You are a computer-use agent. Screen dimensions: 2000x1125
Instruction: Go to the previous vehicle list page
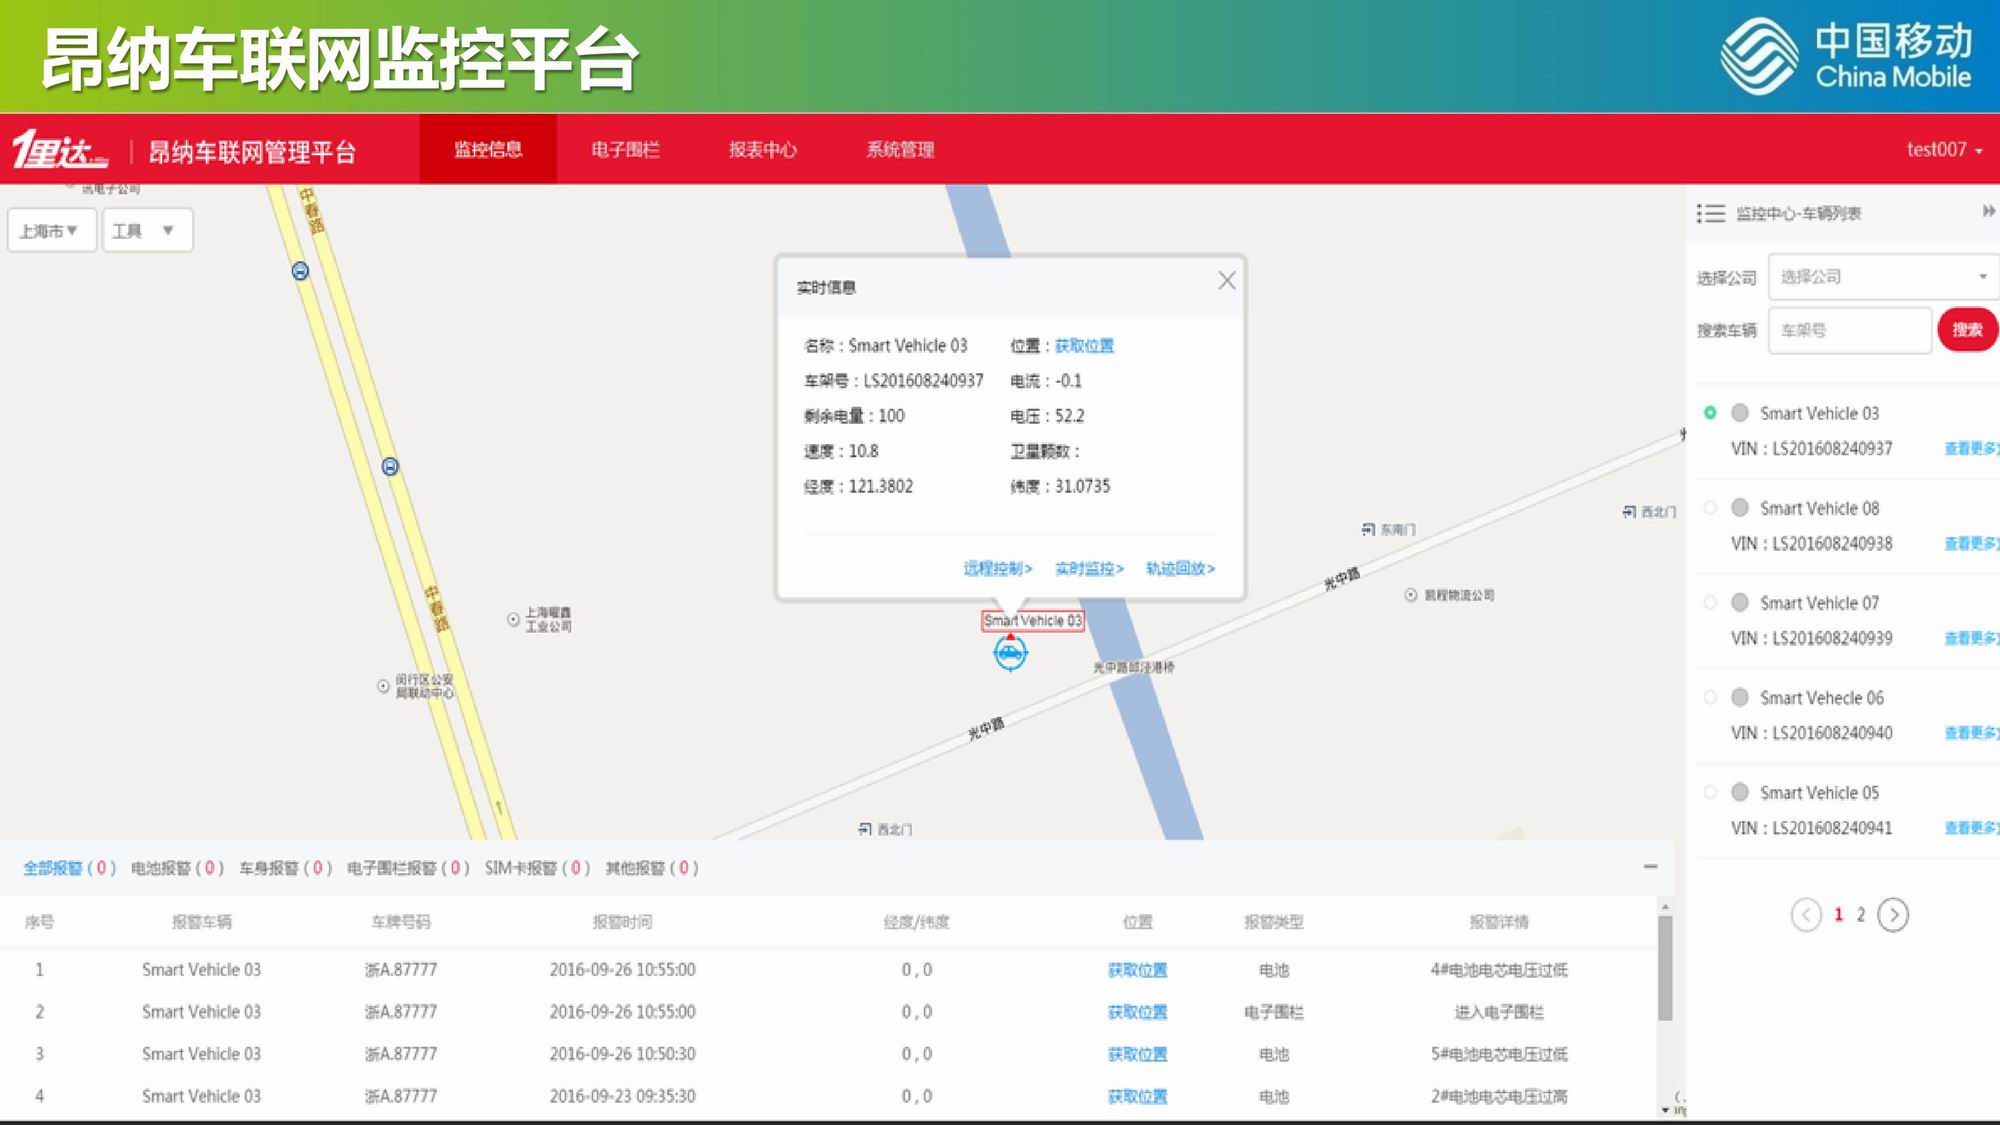pyautogui.click(x=1805, y=914)
